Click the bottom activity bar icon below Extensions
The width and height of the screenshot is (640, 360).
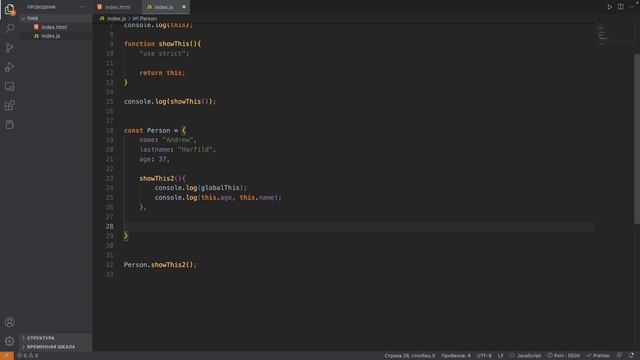point(9,124)
